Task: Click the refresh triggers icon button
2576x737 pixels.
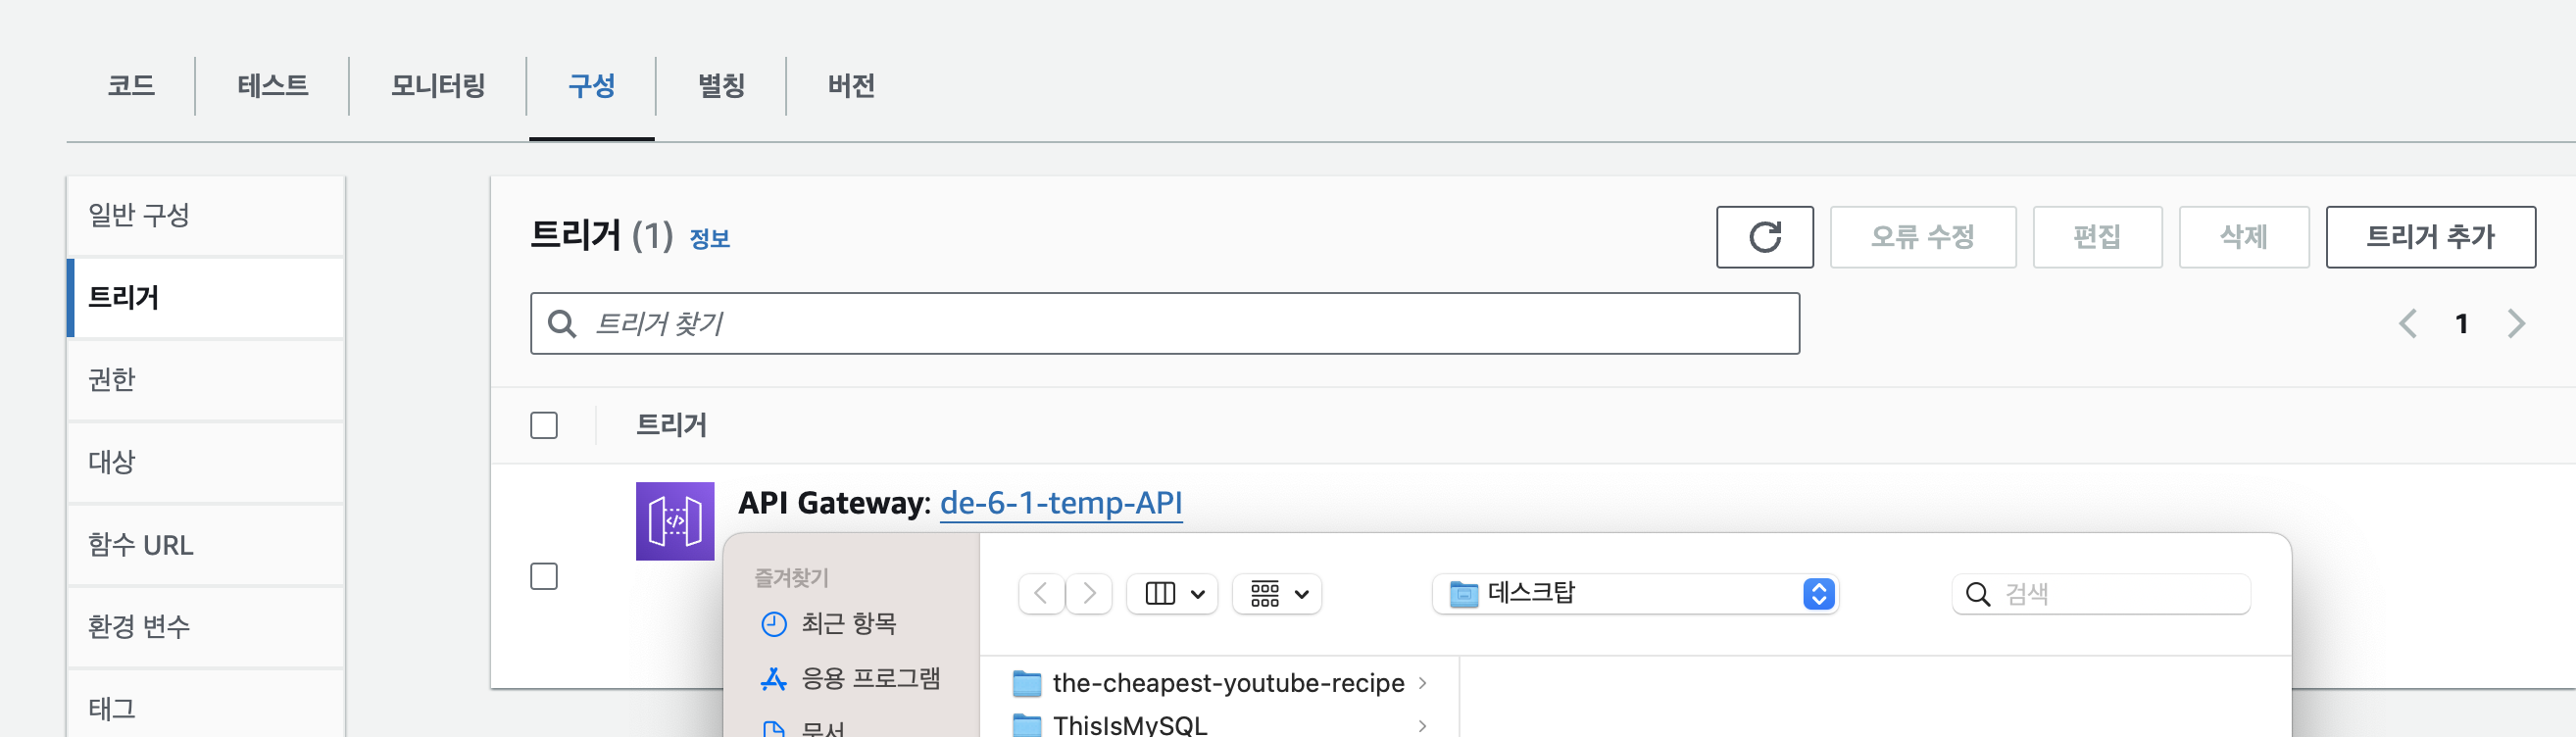Action: pos(1764,237)
